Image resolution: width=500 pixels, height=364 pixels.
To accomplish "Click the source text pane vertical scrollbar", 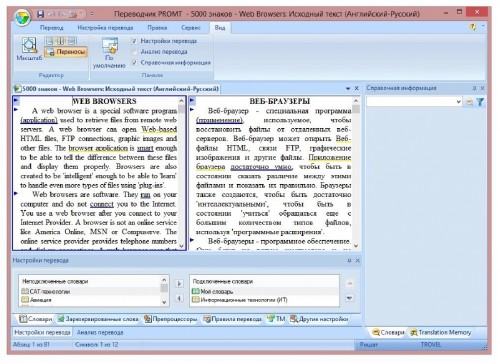I will [x=181, y=173].
